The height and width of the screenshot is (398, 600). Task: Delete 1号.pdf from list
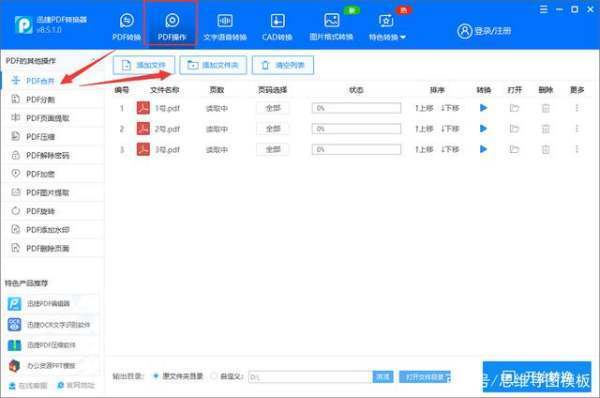tap(546, 108)
